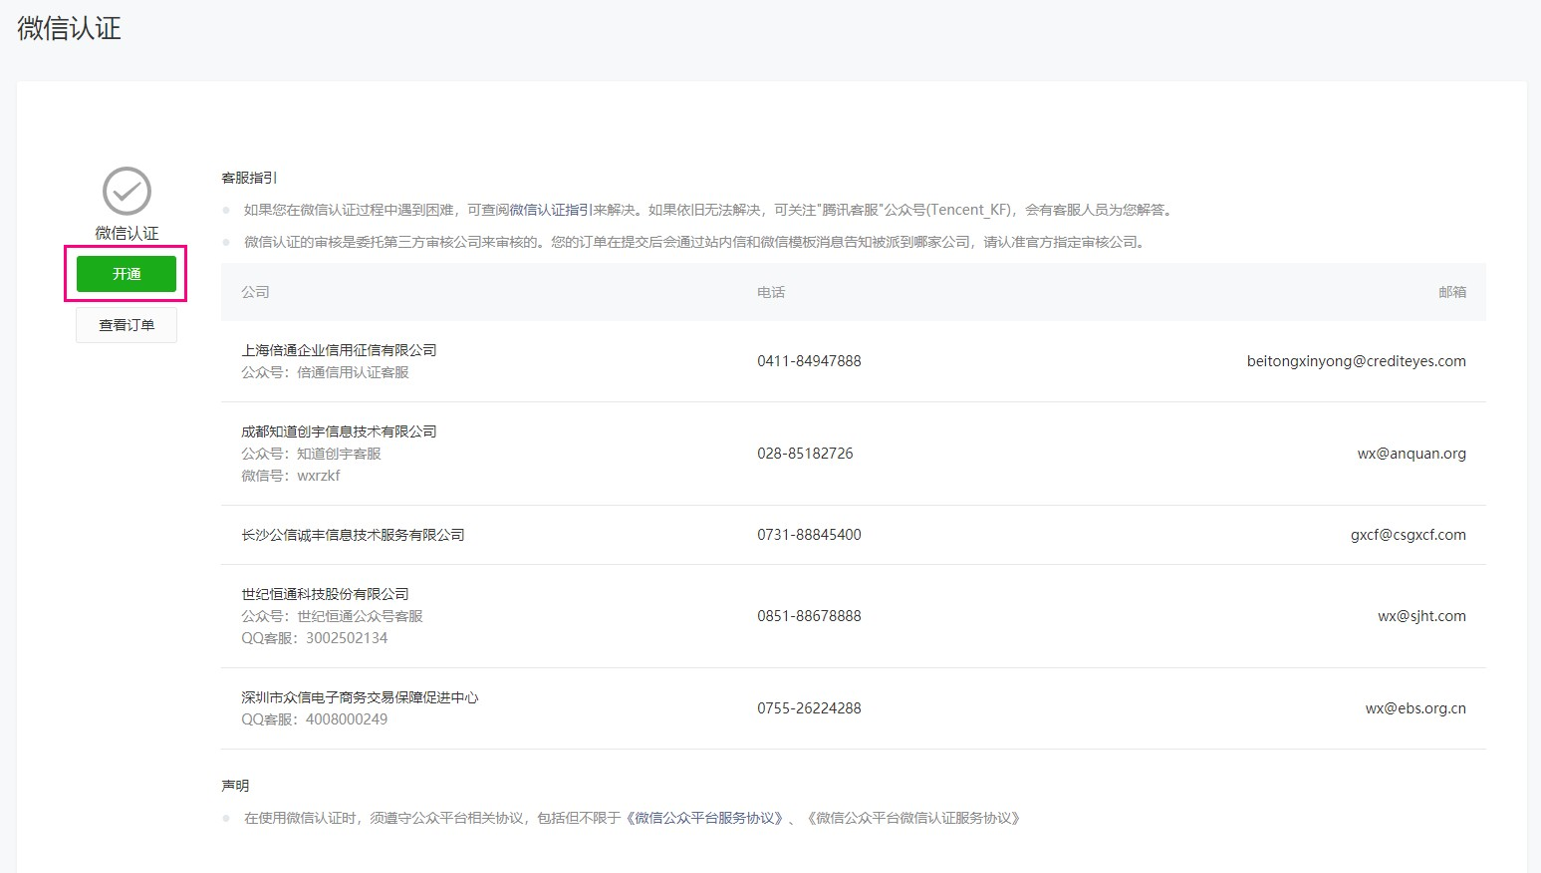Select 公众号：知道创宇客服 text
The image size is (1541, 873).
pos(311,453)
